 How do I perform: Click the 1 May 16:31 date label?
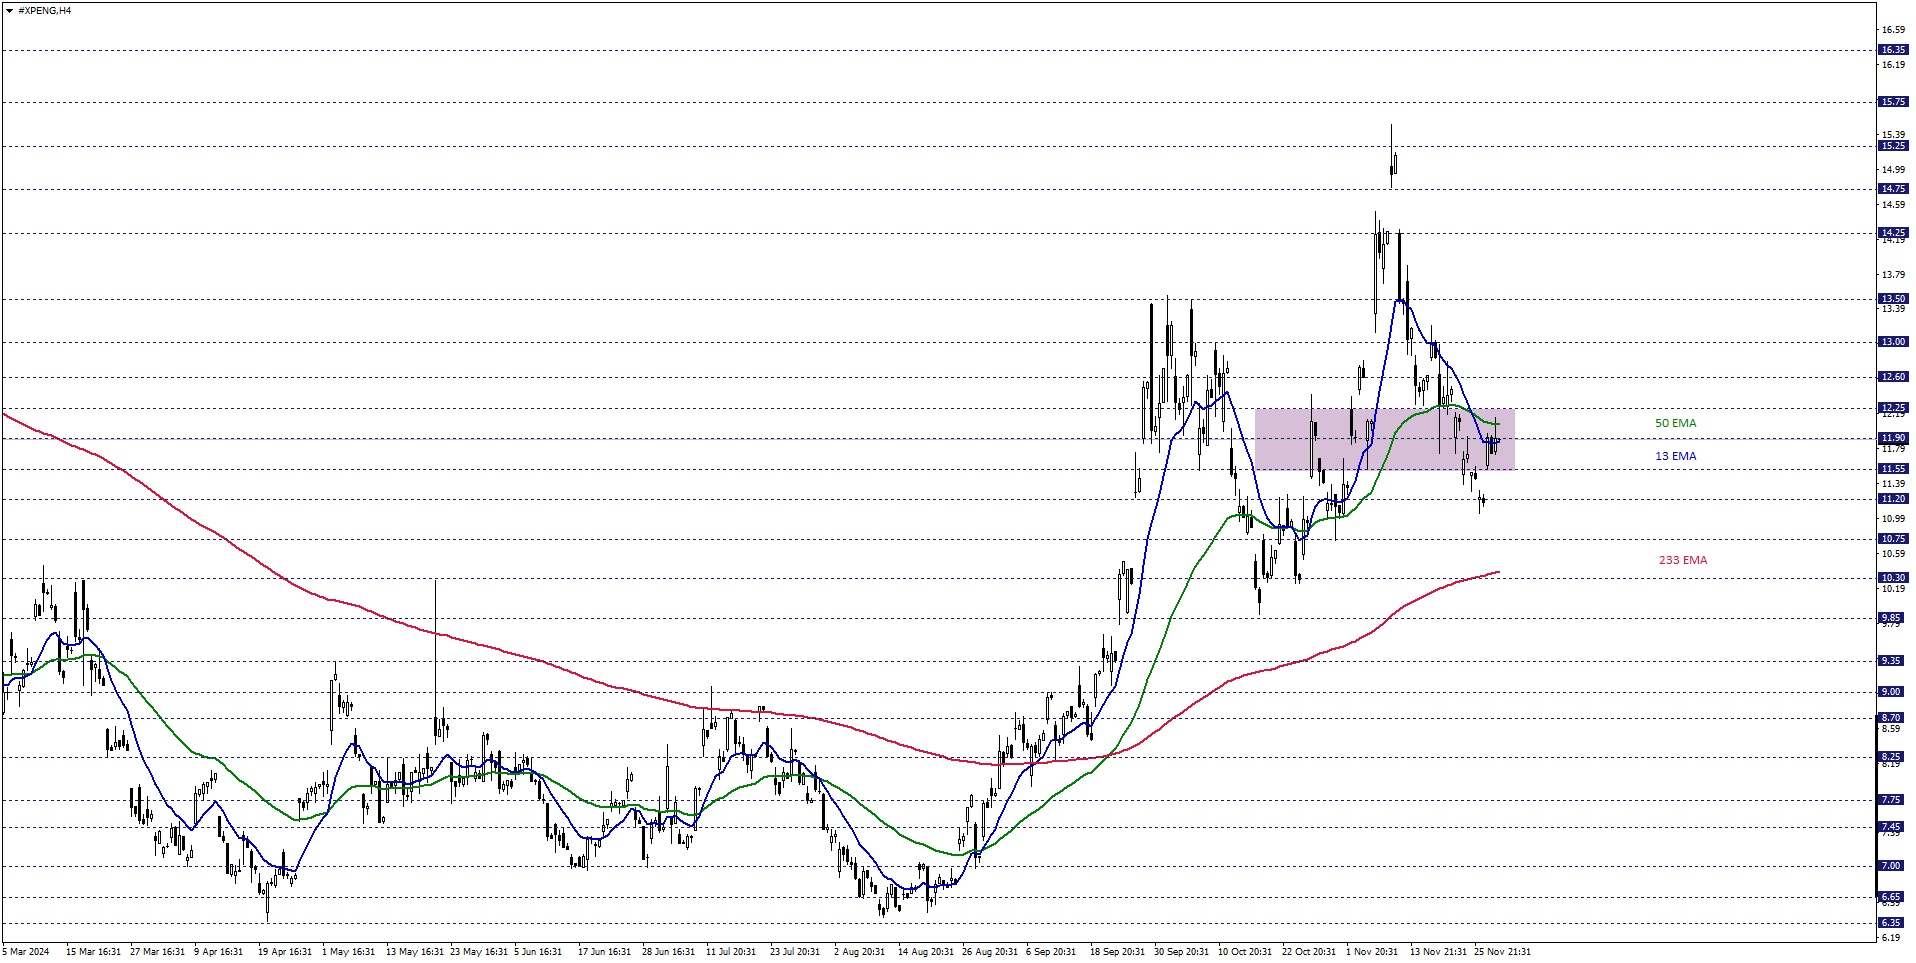click(348, 952)
